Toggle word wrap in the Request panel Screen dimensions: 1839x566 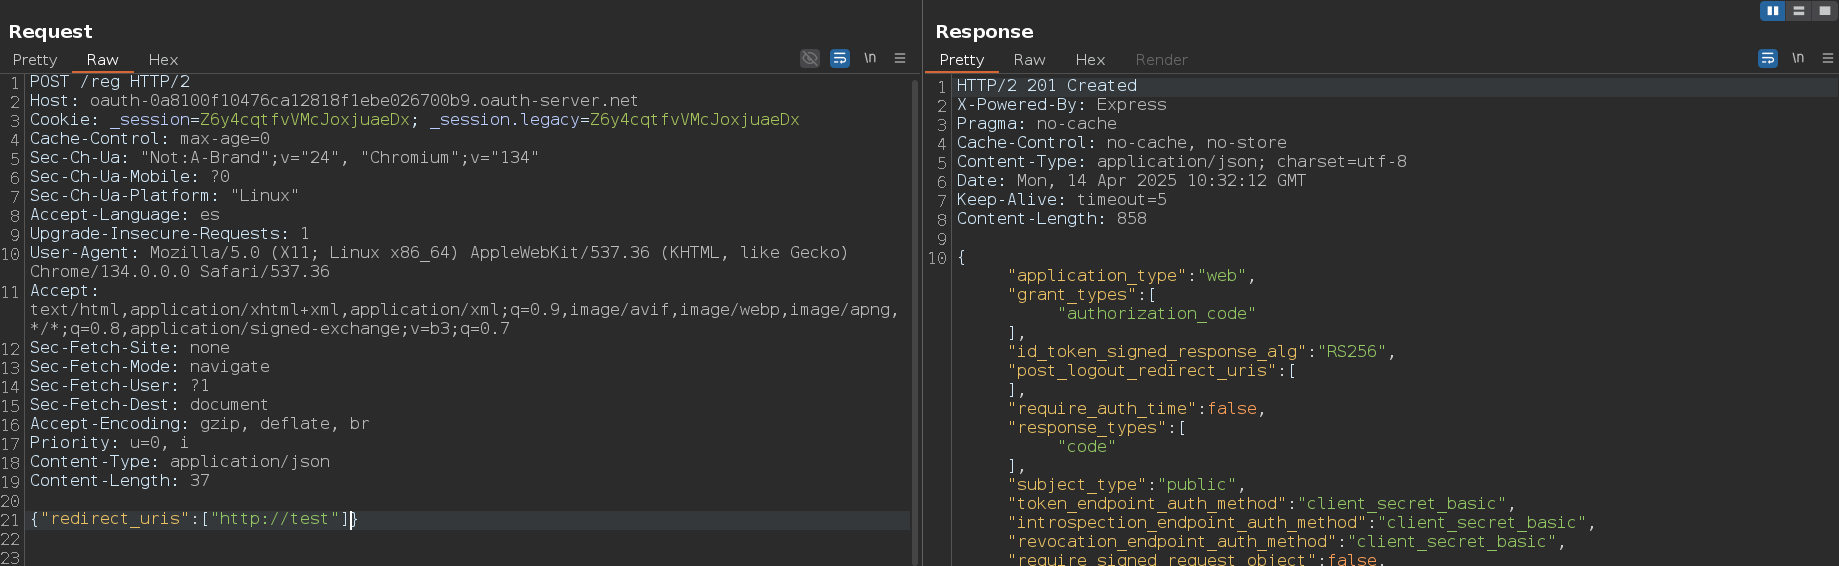pyautogui.click(x=840, y=59)
